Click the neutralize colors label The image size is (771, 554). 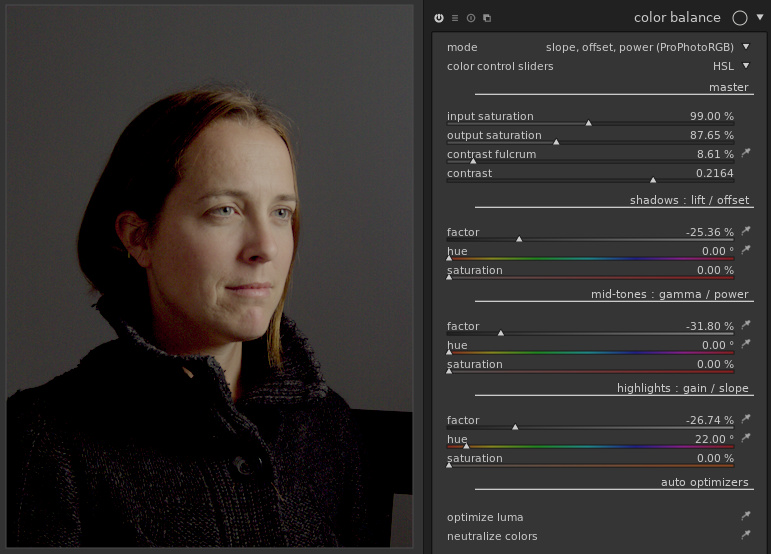(x=492, y=536)
